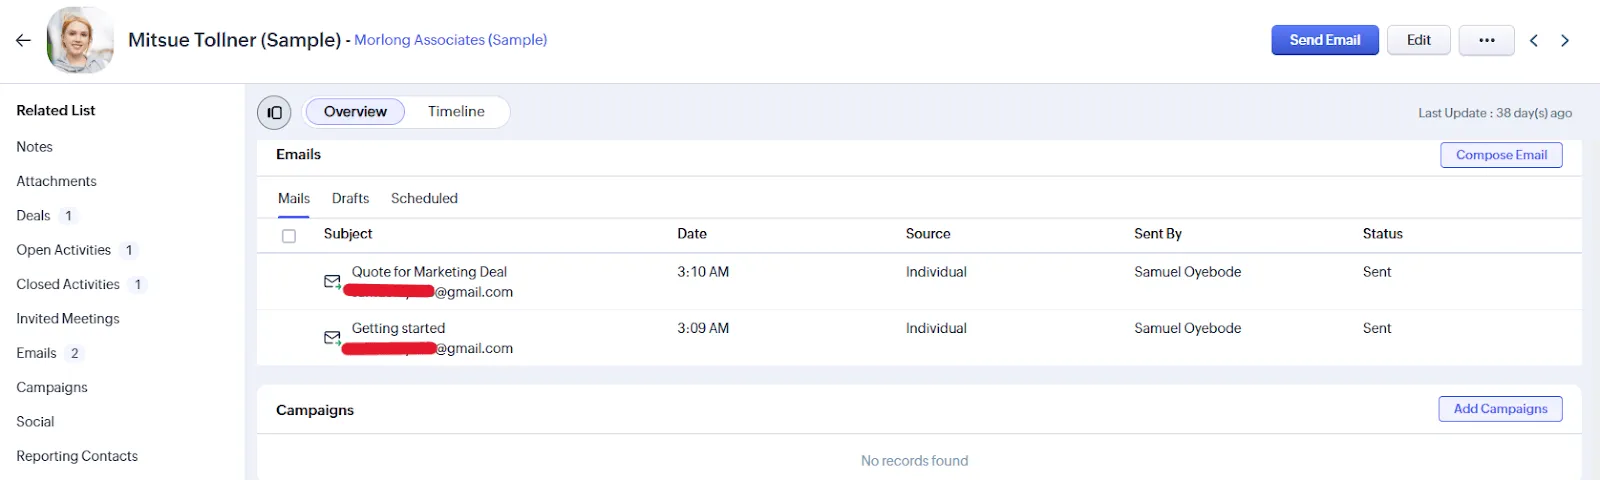The width and height of the screenshot is (1600, 480).
Task: Switch to the Overview view
Action: click(355, 112)
